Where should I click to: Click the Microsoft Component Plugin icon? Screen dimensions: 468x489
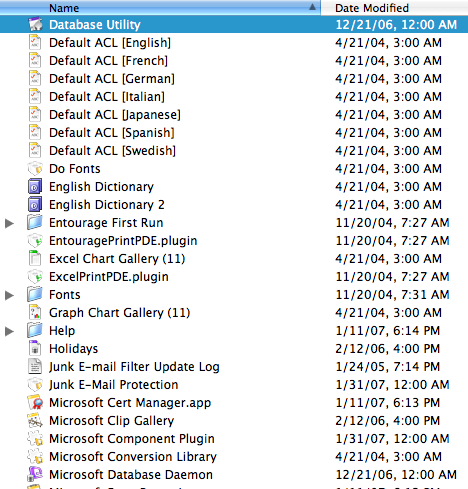[x=35, y=439]
